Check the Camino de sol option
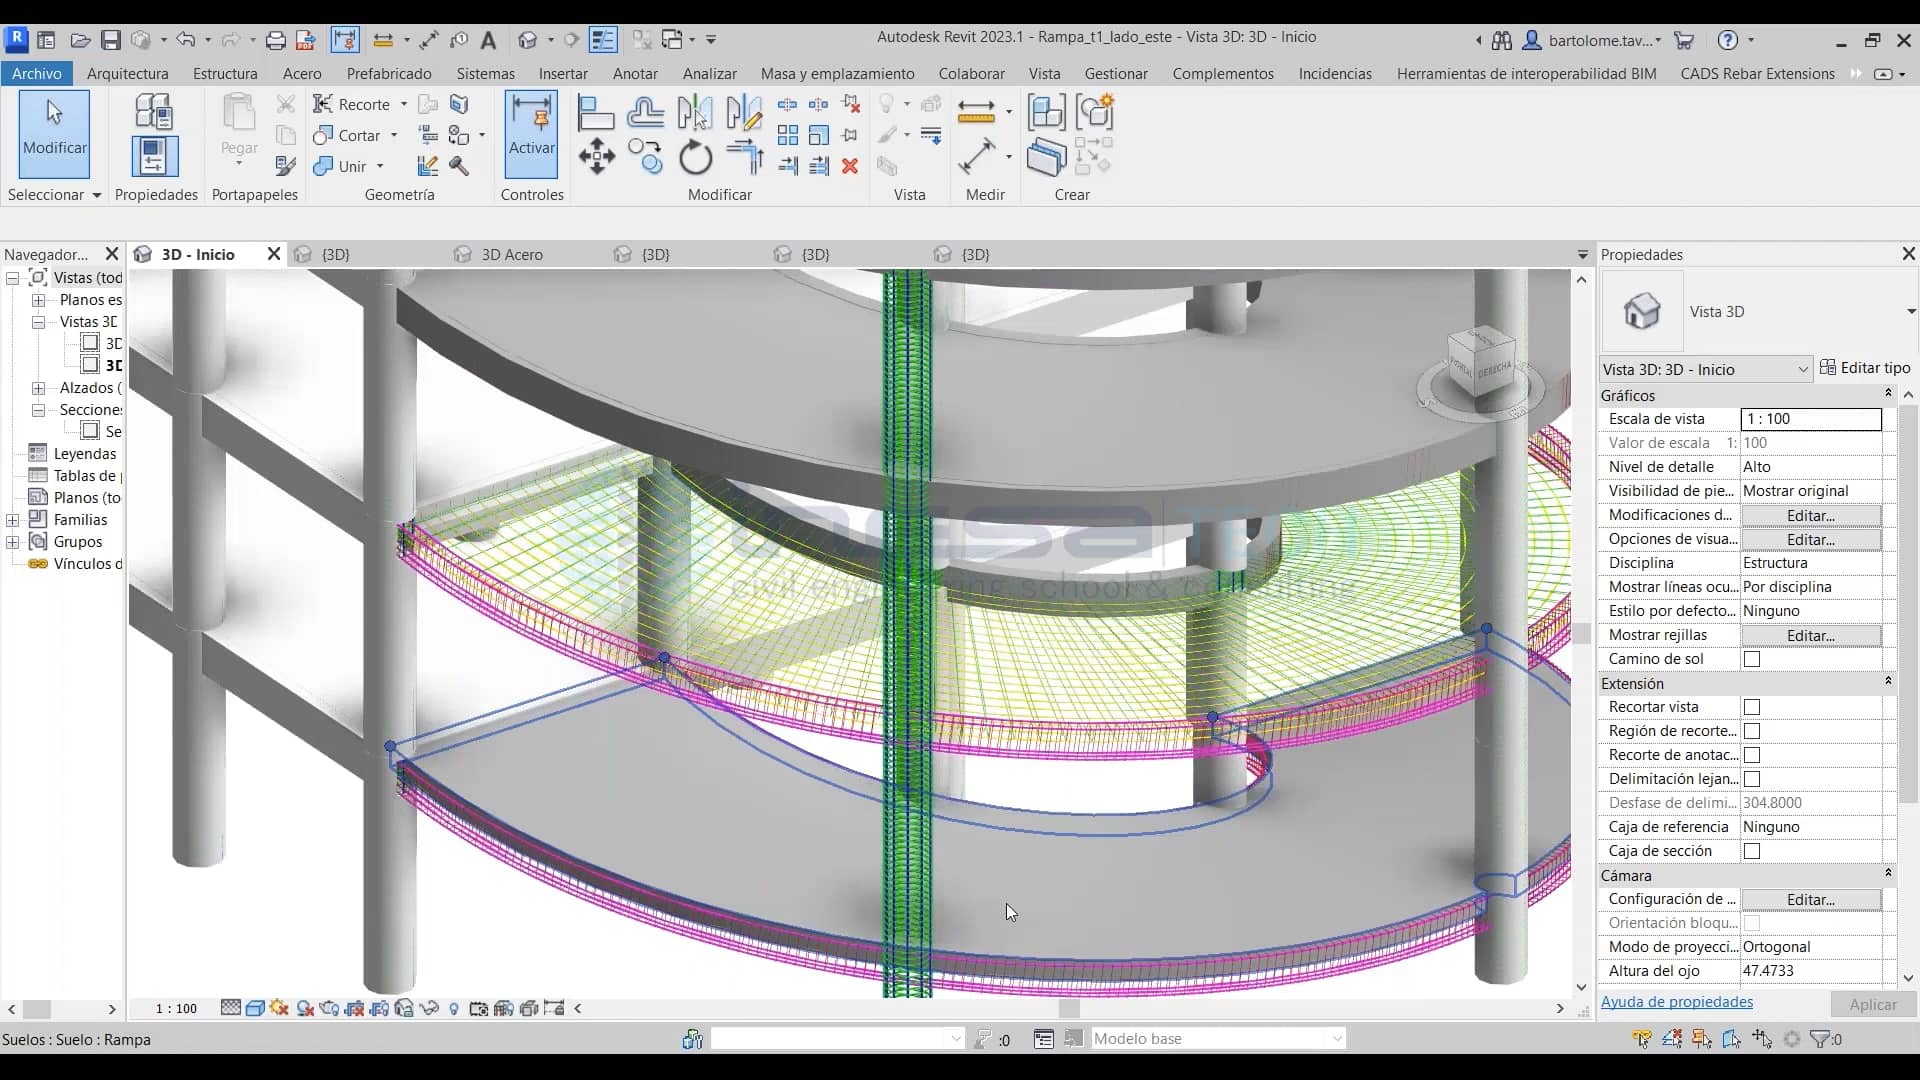 coord(1752,658)
